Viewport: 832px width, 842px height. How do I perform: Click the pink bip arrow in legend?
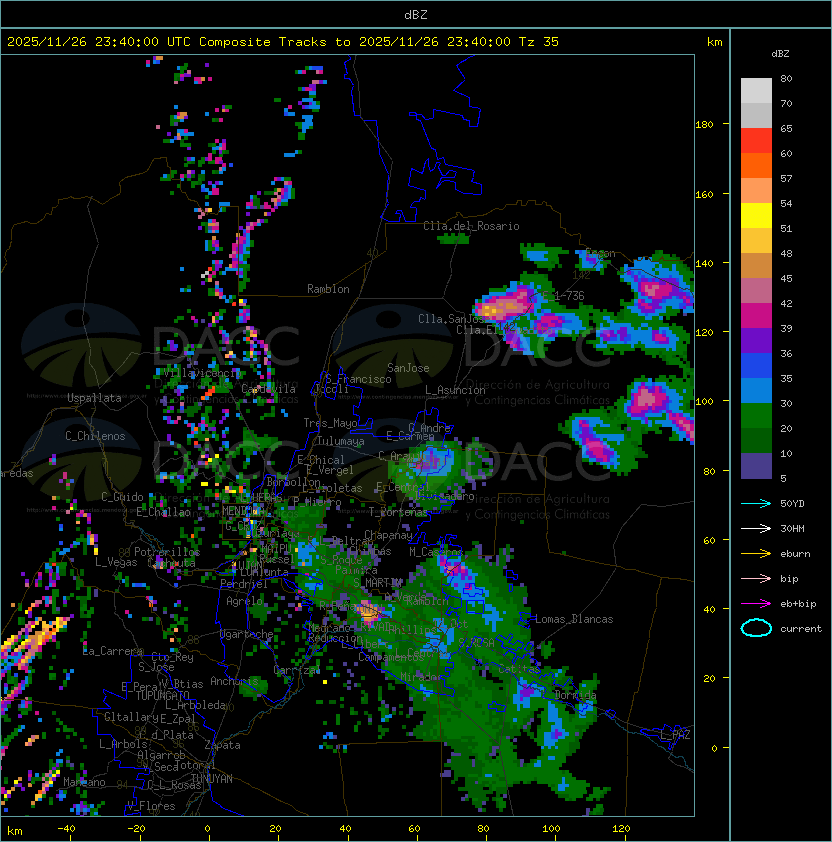[x=756, y=579]
